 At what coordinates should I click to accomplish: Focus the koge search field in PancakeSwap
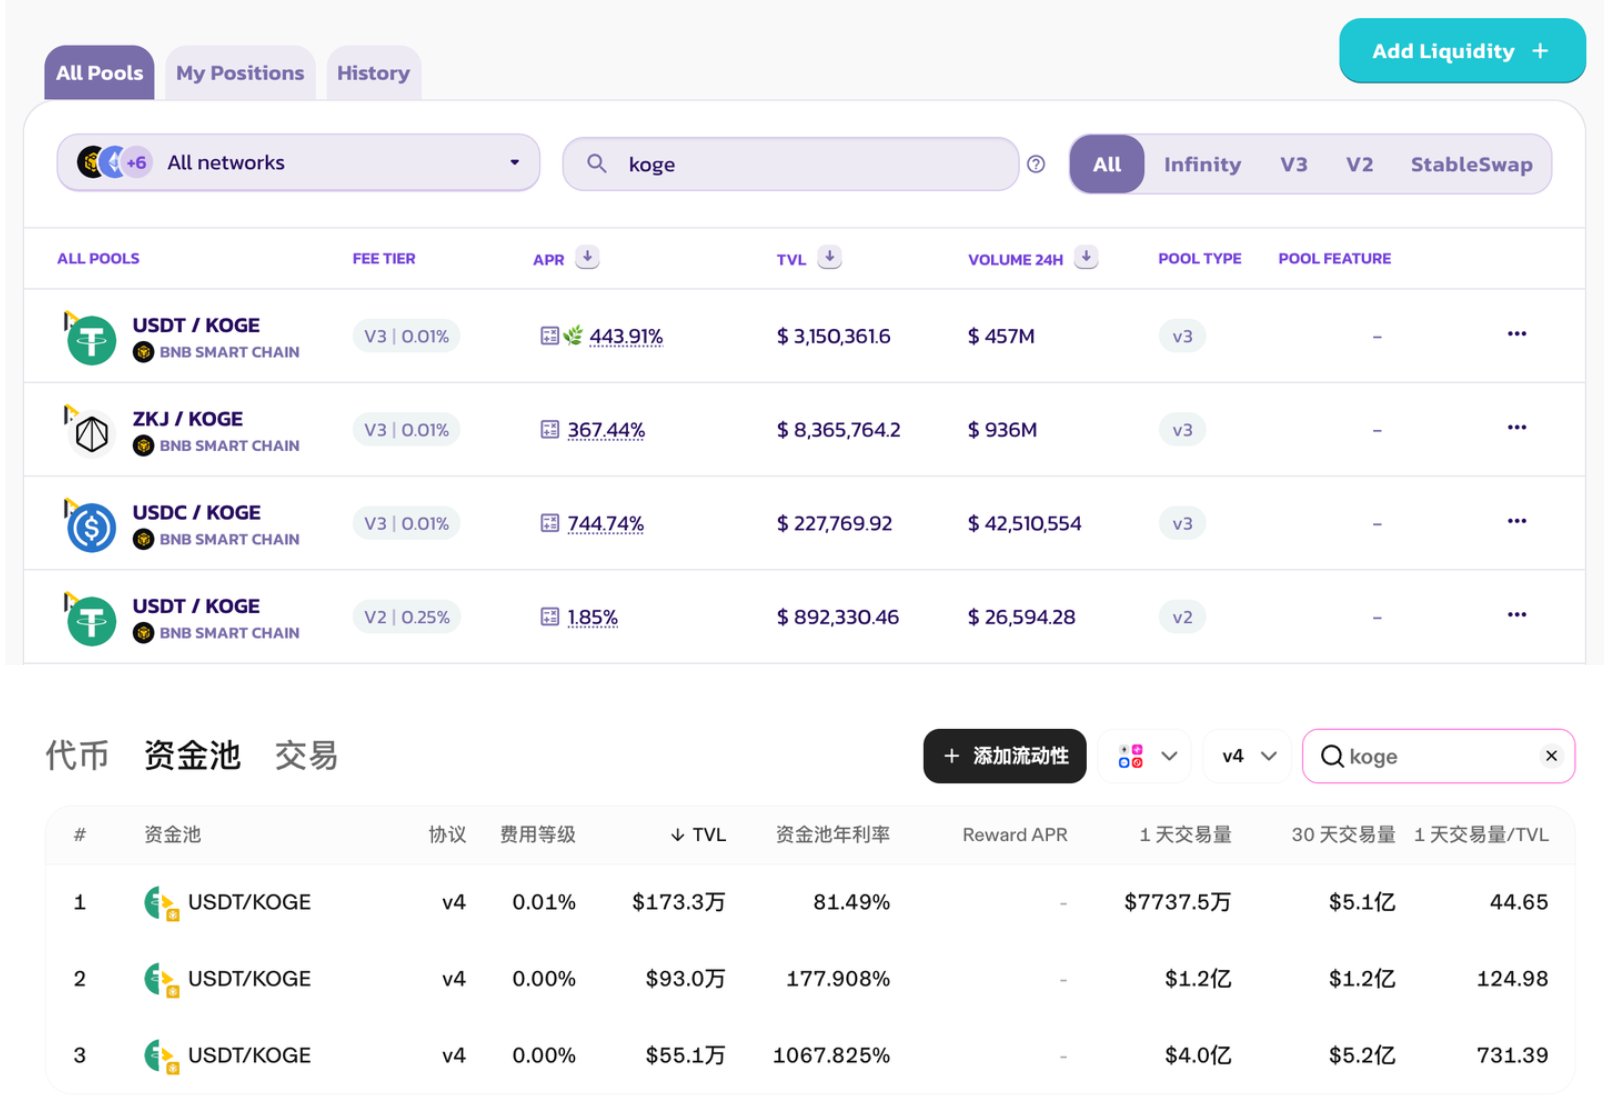[790, 164]
